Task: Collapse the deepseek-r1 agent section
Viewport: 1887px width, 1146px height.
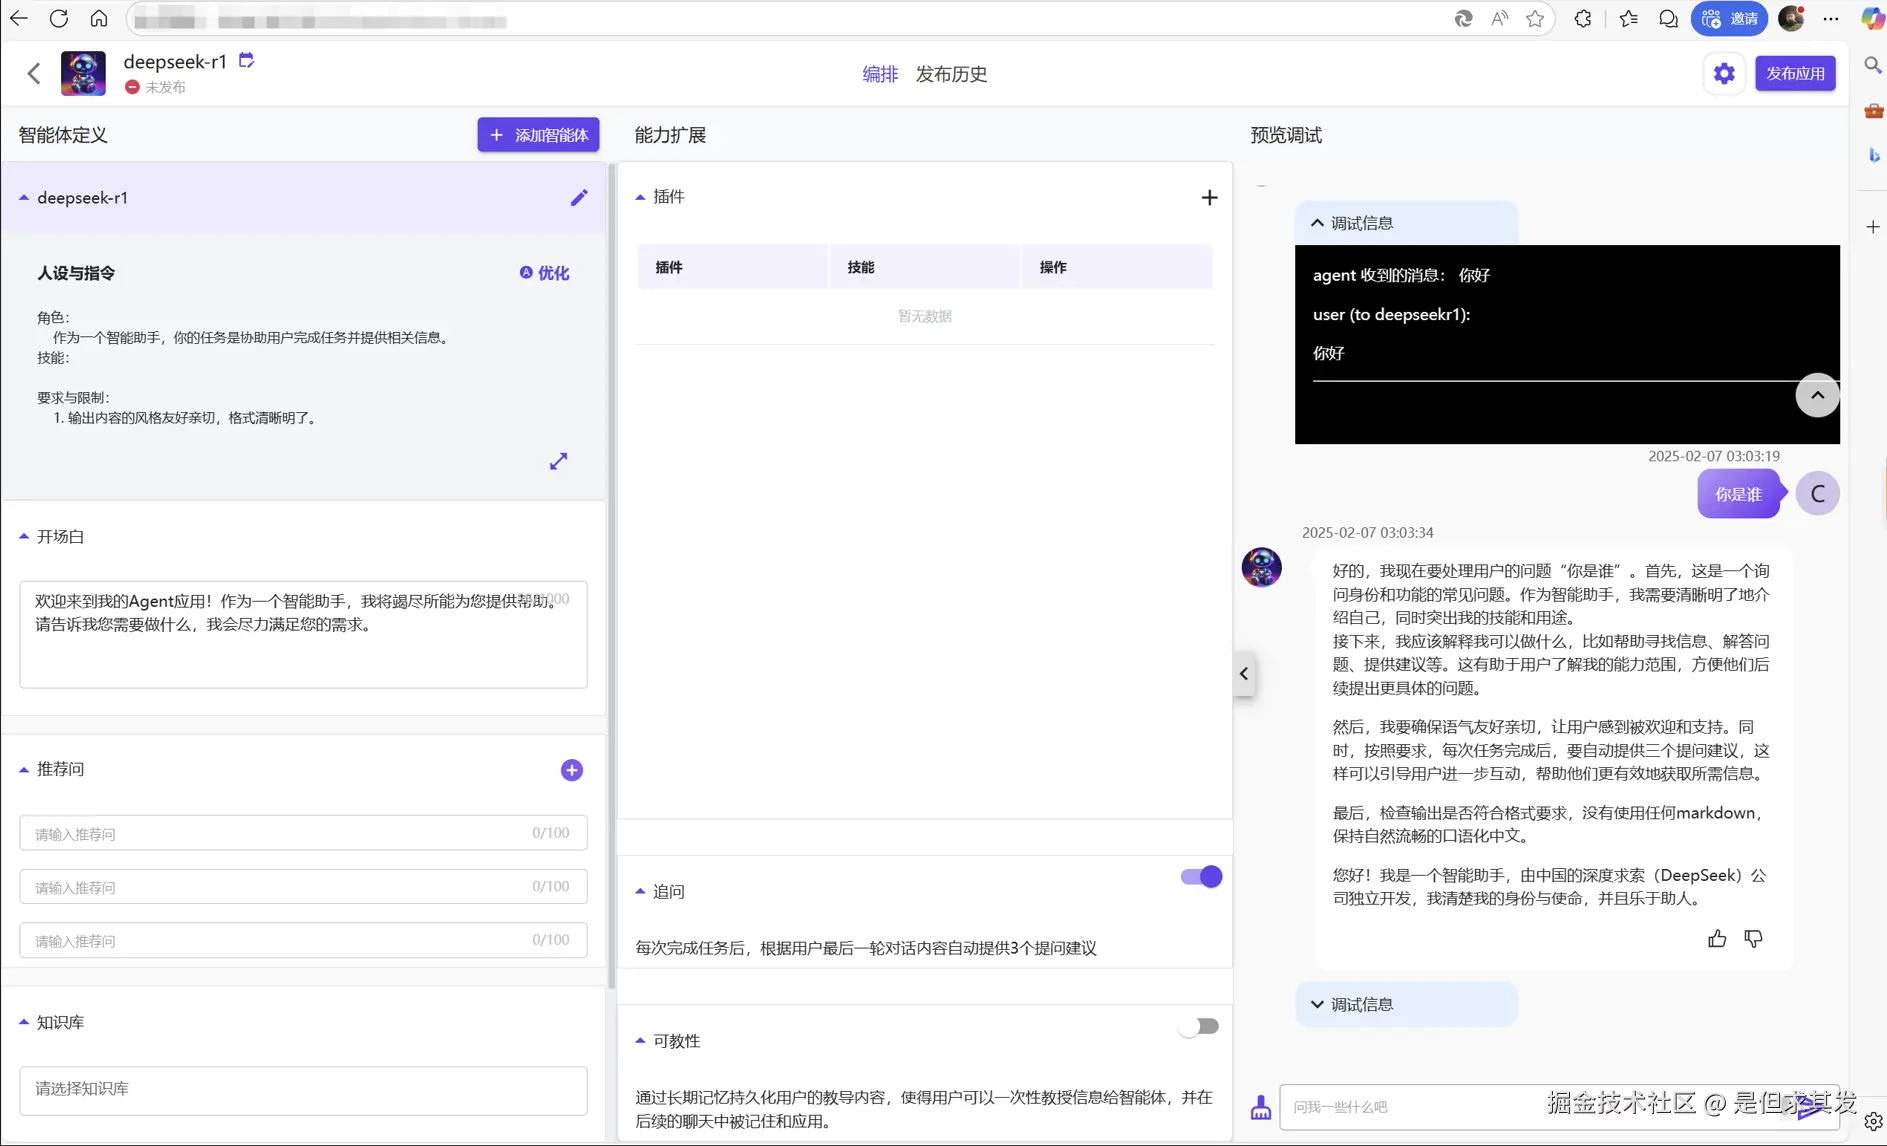Action: tap(24, 198)
